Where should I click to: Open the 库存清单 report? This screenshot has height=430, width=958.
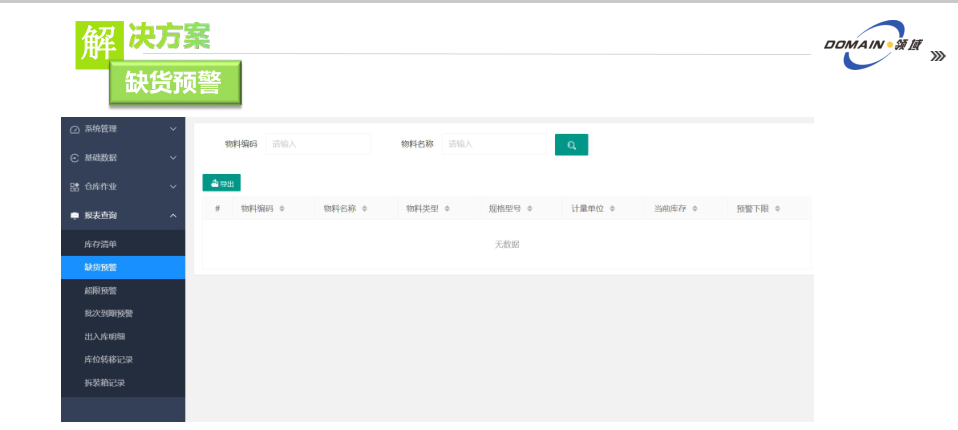tap(123, 244)
